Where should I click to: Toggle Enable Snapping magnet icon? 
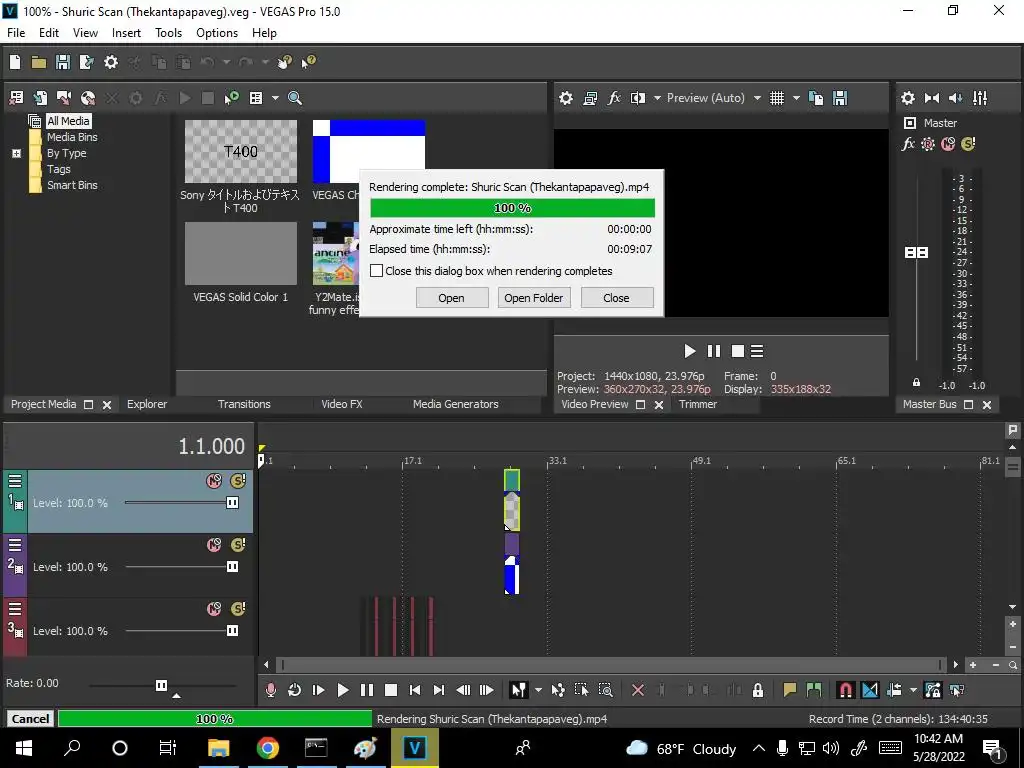[x=846, y=690]
